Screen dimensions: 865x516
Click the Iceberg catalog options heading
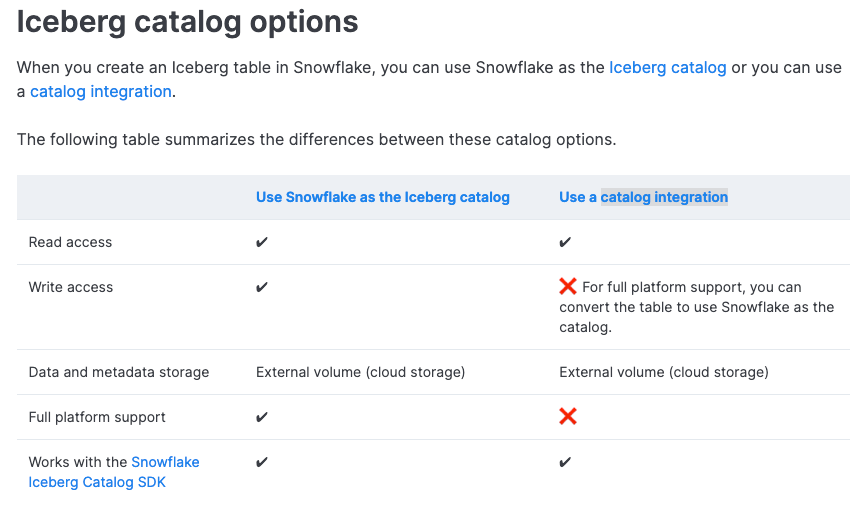coord(188,22)
